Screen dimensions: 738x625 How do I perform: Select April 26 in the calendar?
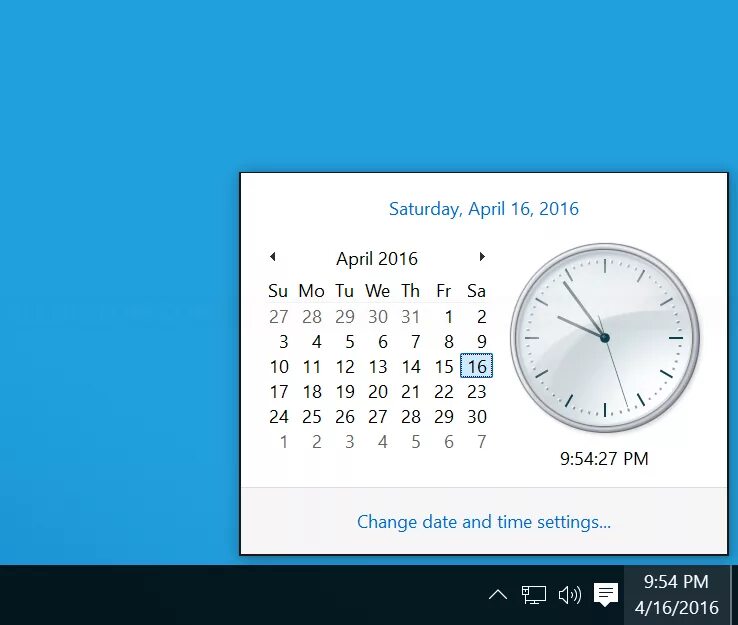pyautogui.click(x=345, y=417)
